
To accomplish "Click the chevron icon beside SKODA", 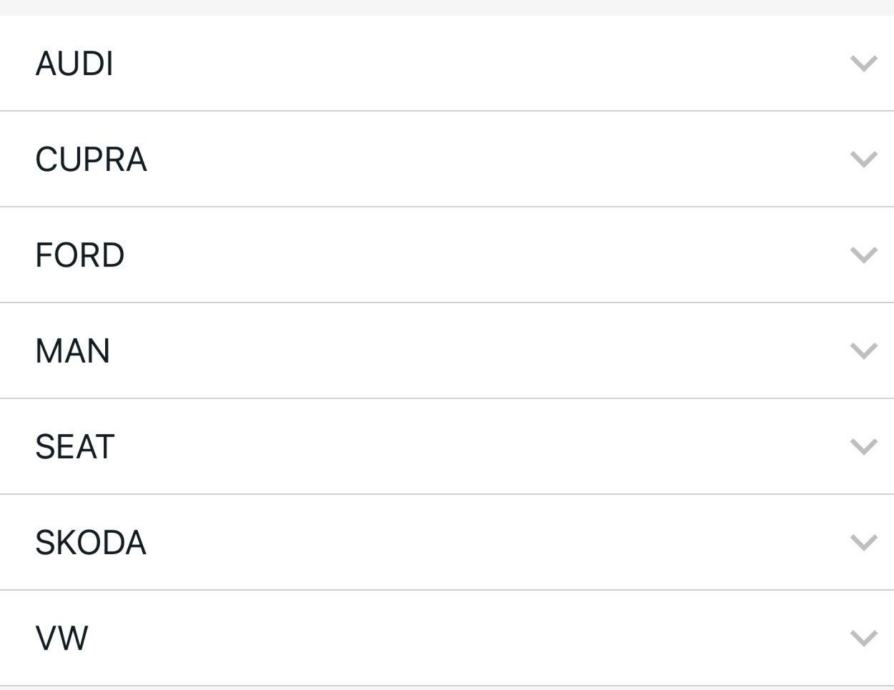I will 862,542.
